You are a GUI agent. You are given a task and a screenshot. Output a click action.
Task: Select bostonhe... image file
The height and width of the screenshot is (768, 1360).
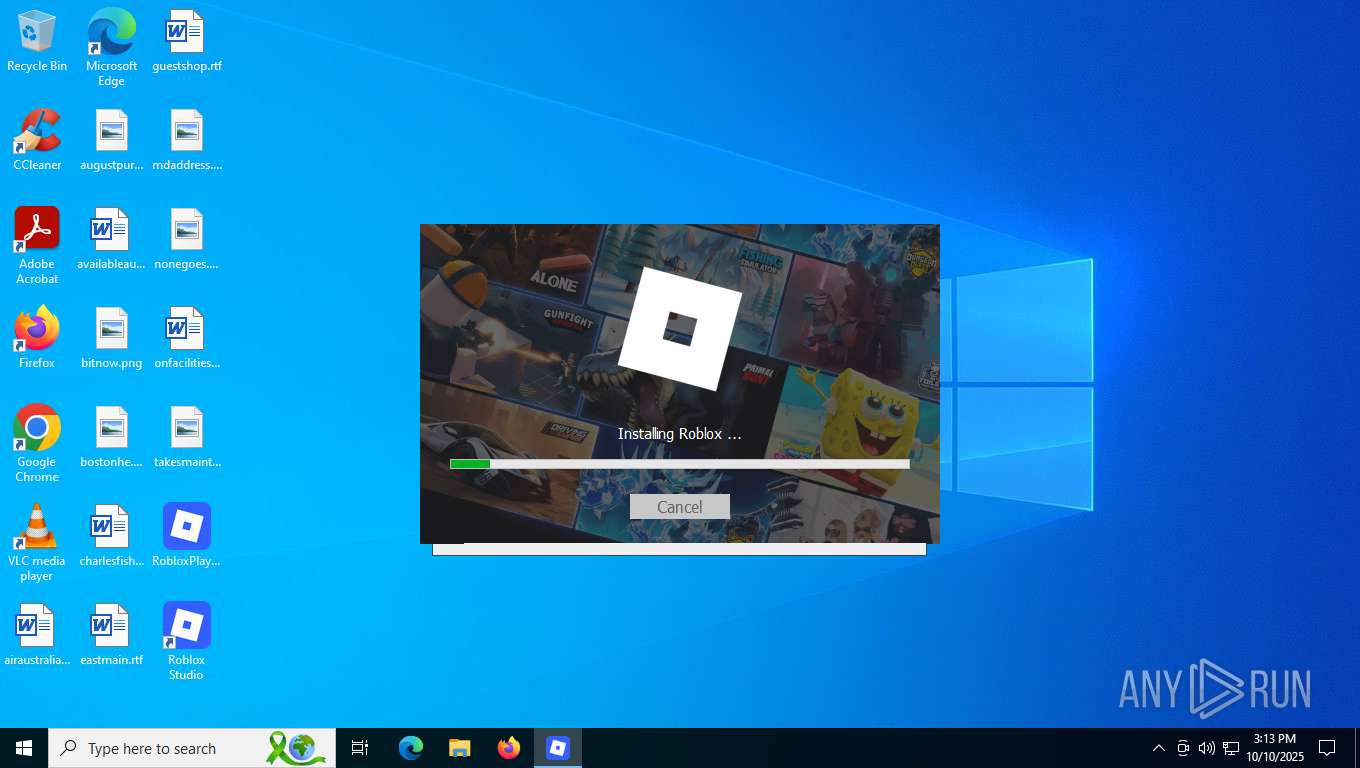point(111,437)
